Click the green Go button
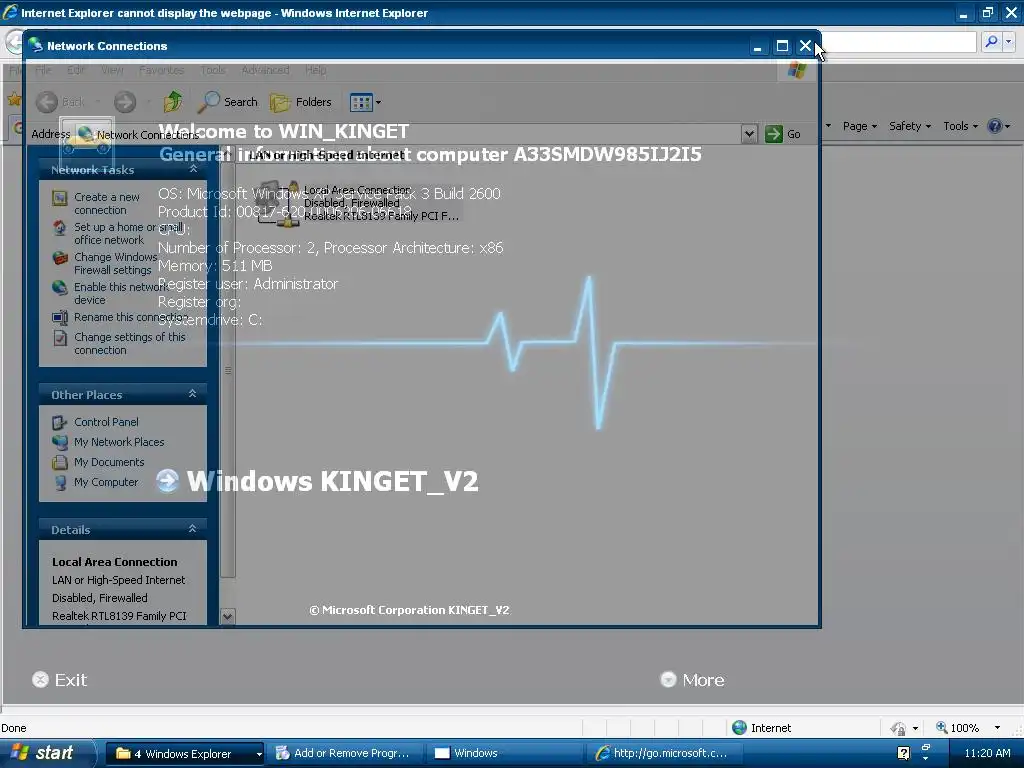 pos(782,134)
